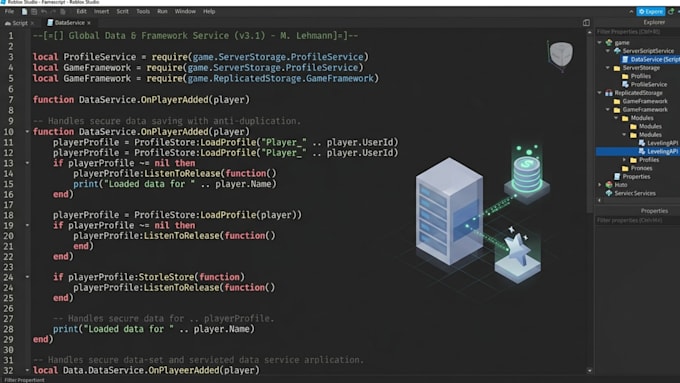This screenshot has height=383, width=680.
Task: Click the undo arrow in toolbar
Action: tap(44, 12)
